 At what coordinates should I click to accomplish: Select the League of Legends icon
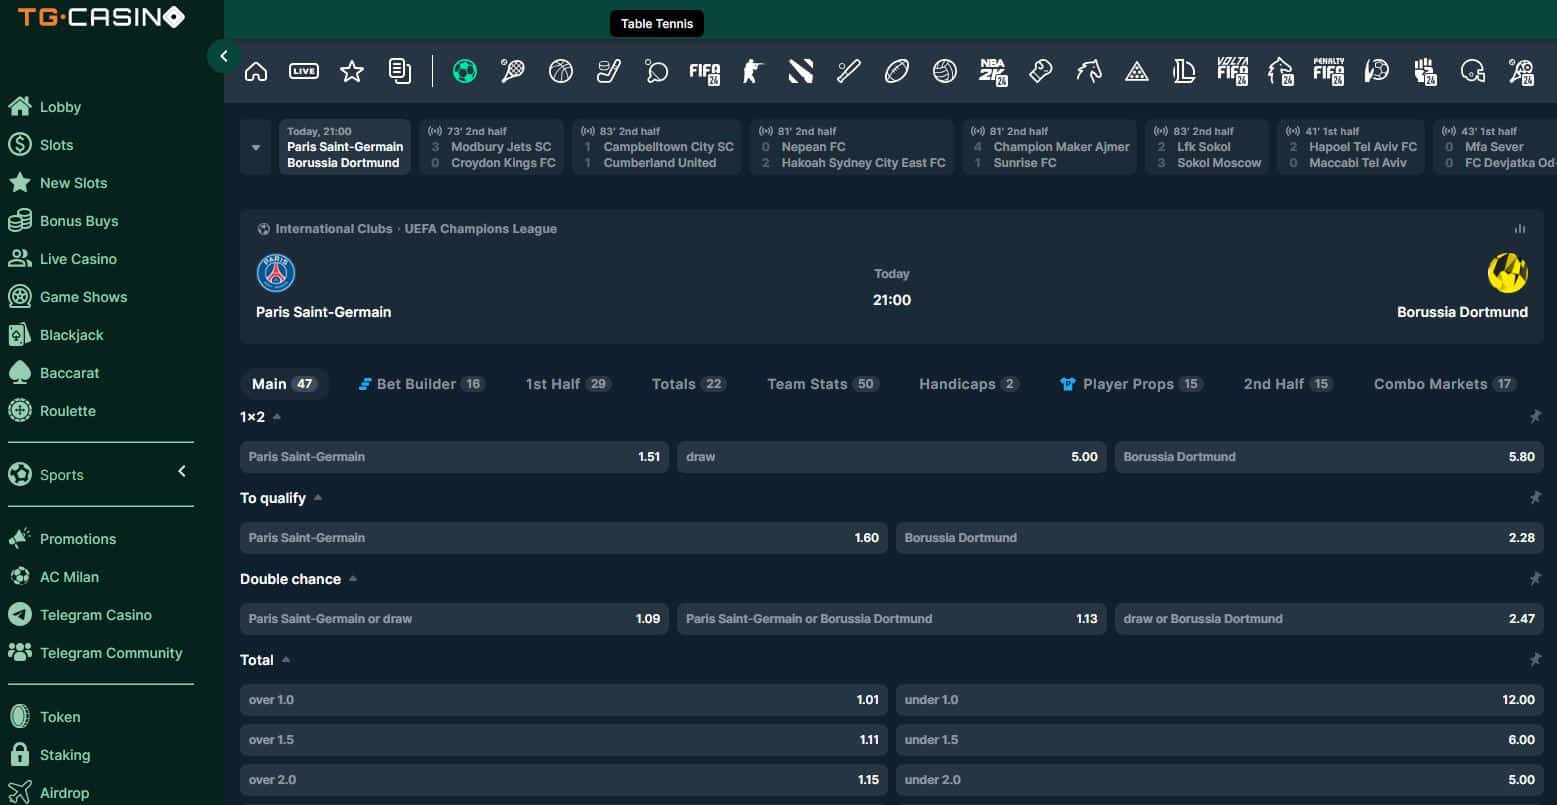[x=1184, y=71]
